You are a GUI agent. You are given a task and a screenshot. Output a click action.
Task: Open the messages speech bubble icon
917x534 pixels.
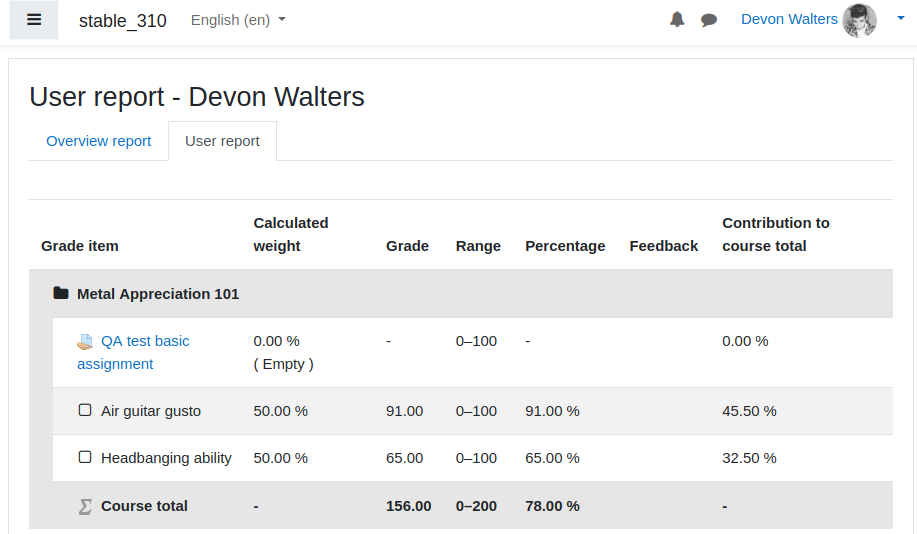pyautogui.click(x=709, y=20)
